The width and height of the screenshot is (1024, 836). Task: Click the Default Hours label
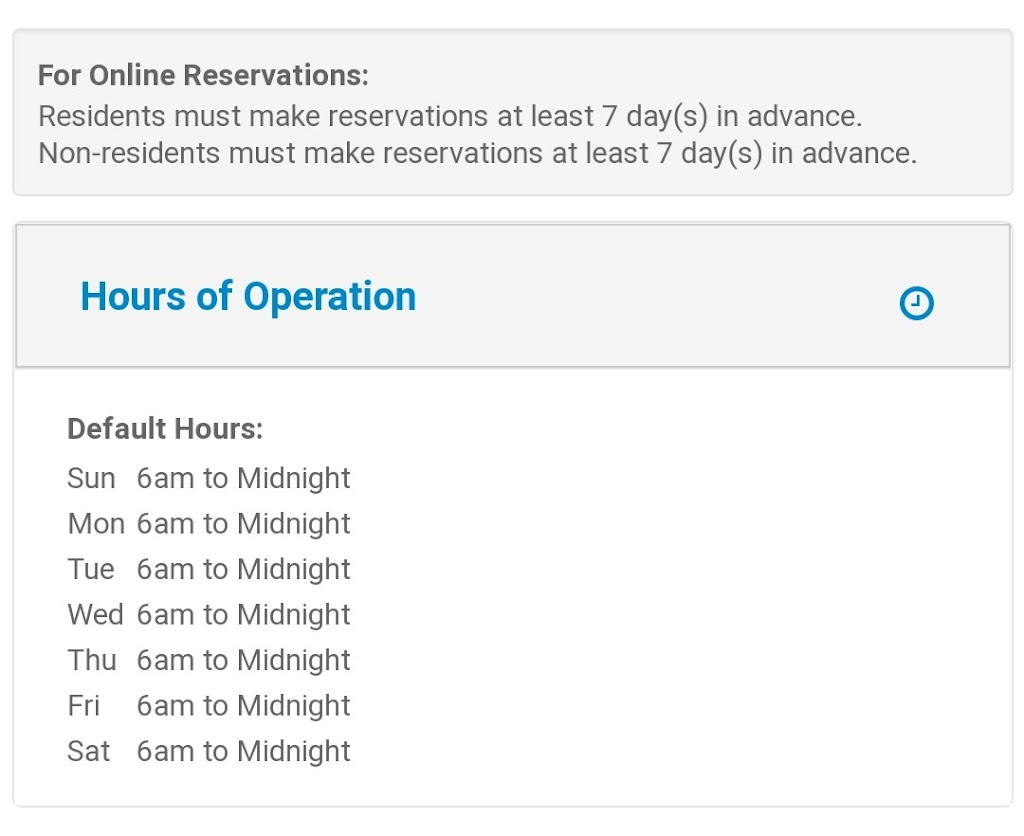[x=165, y=429]
